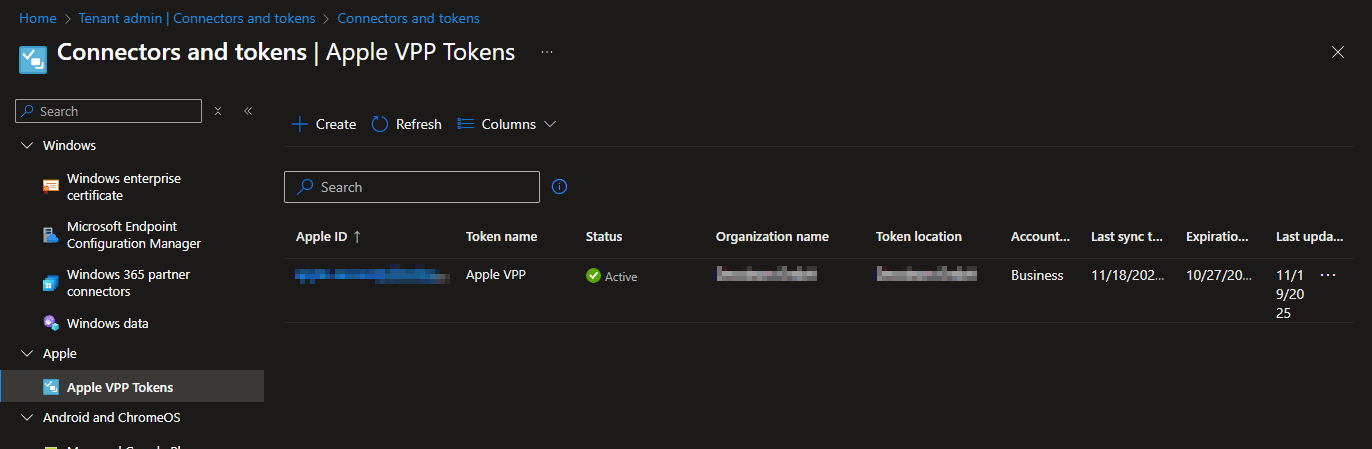
Task: Collapse the sidebar using double chevron
Action: 248,111
